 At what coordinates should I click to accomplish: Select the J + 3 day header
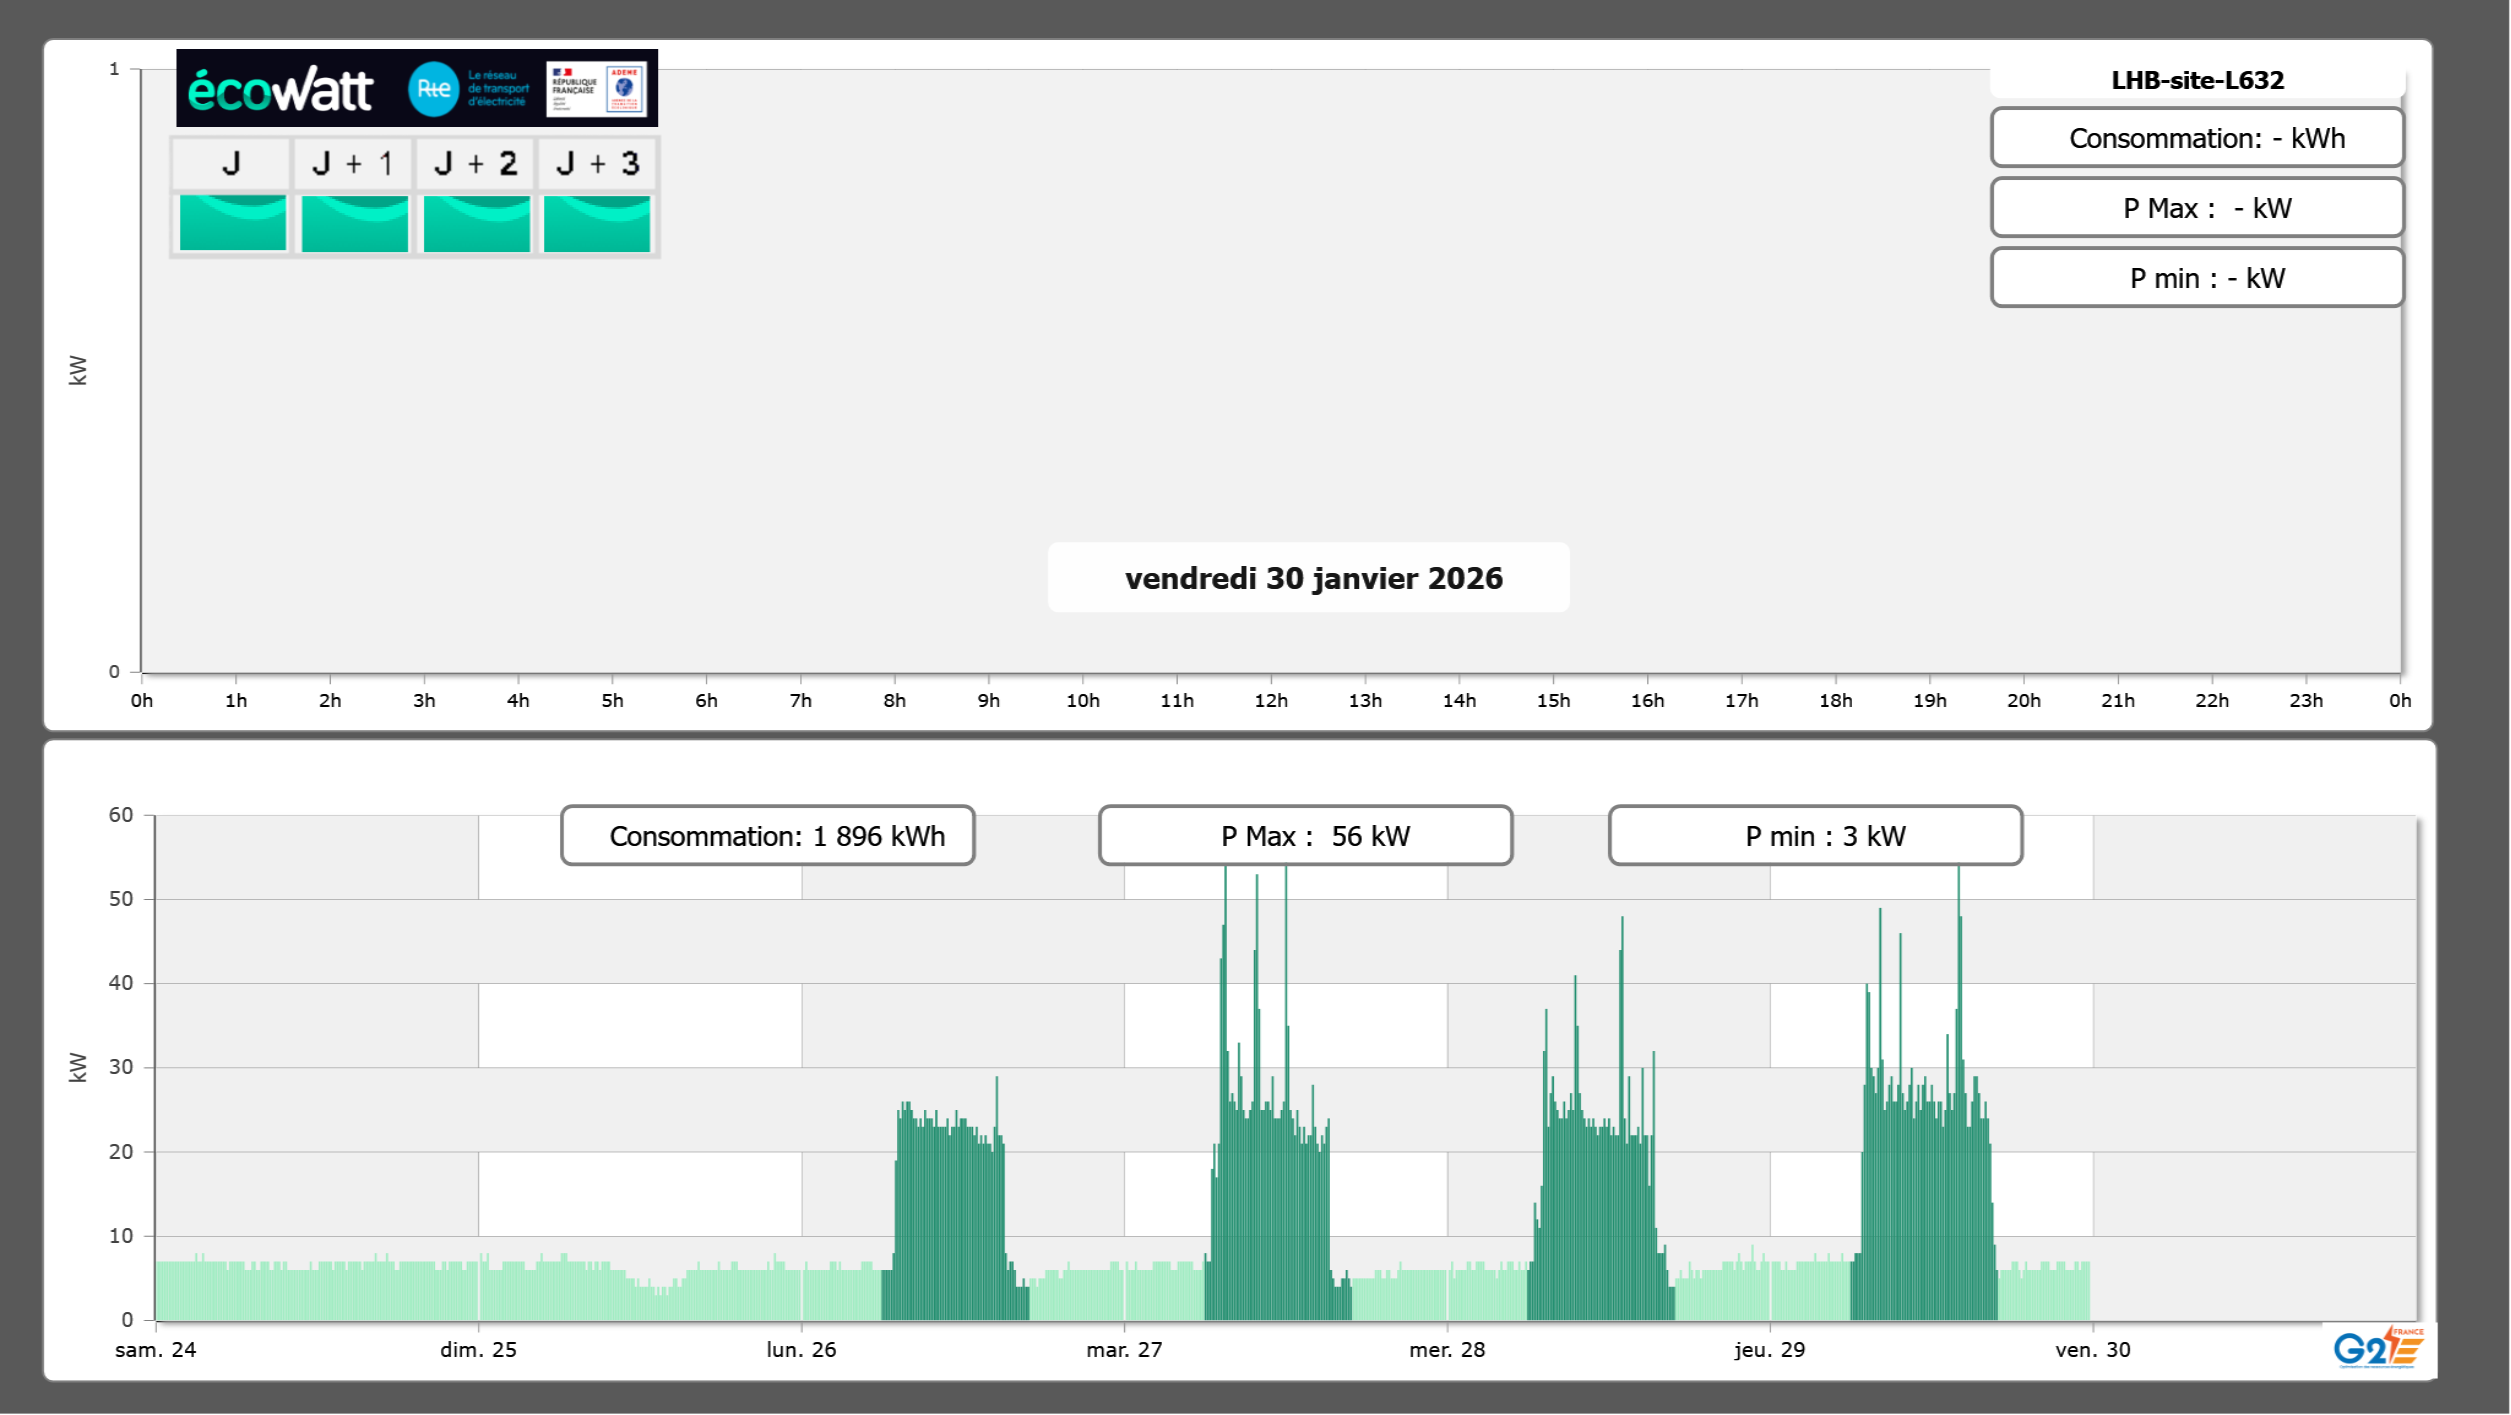597,164
